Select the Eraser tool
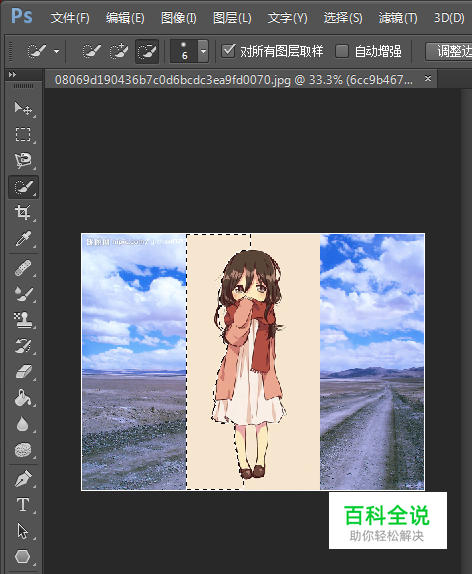This screenshot has height=574, width=472. click(x=23, y=372)
